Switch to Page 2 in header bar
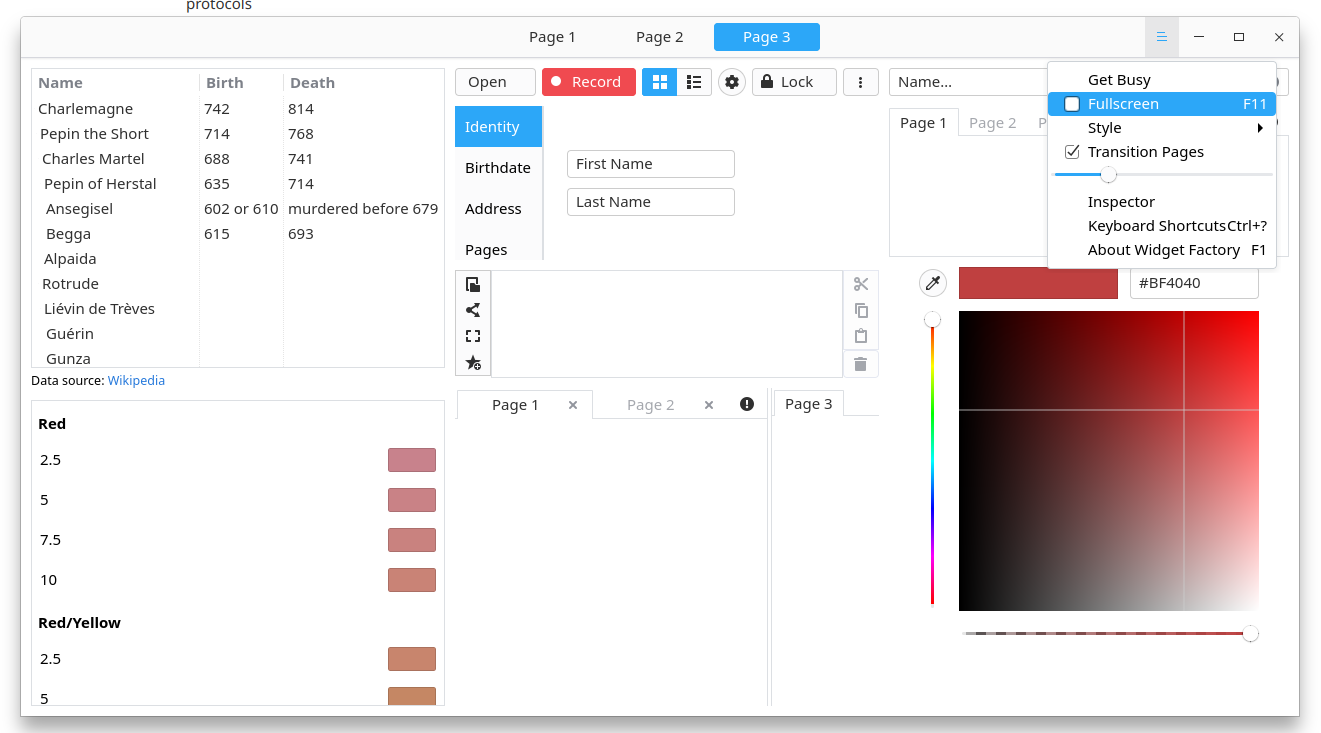 tap(660, 37)
